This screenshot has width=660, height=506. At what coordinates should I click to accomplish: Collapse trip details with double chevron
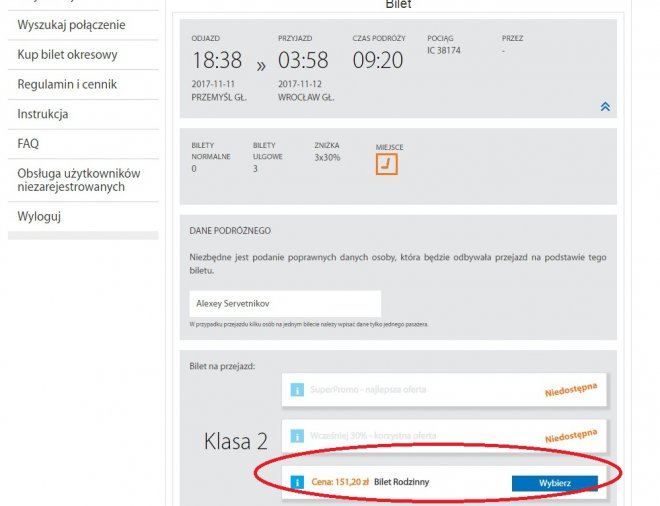tap(604, 107)
